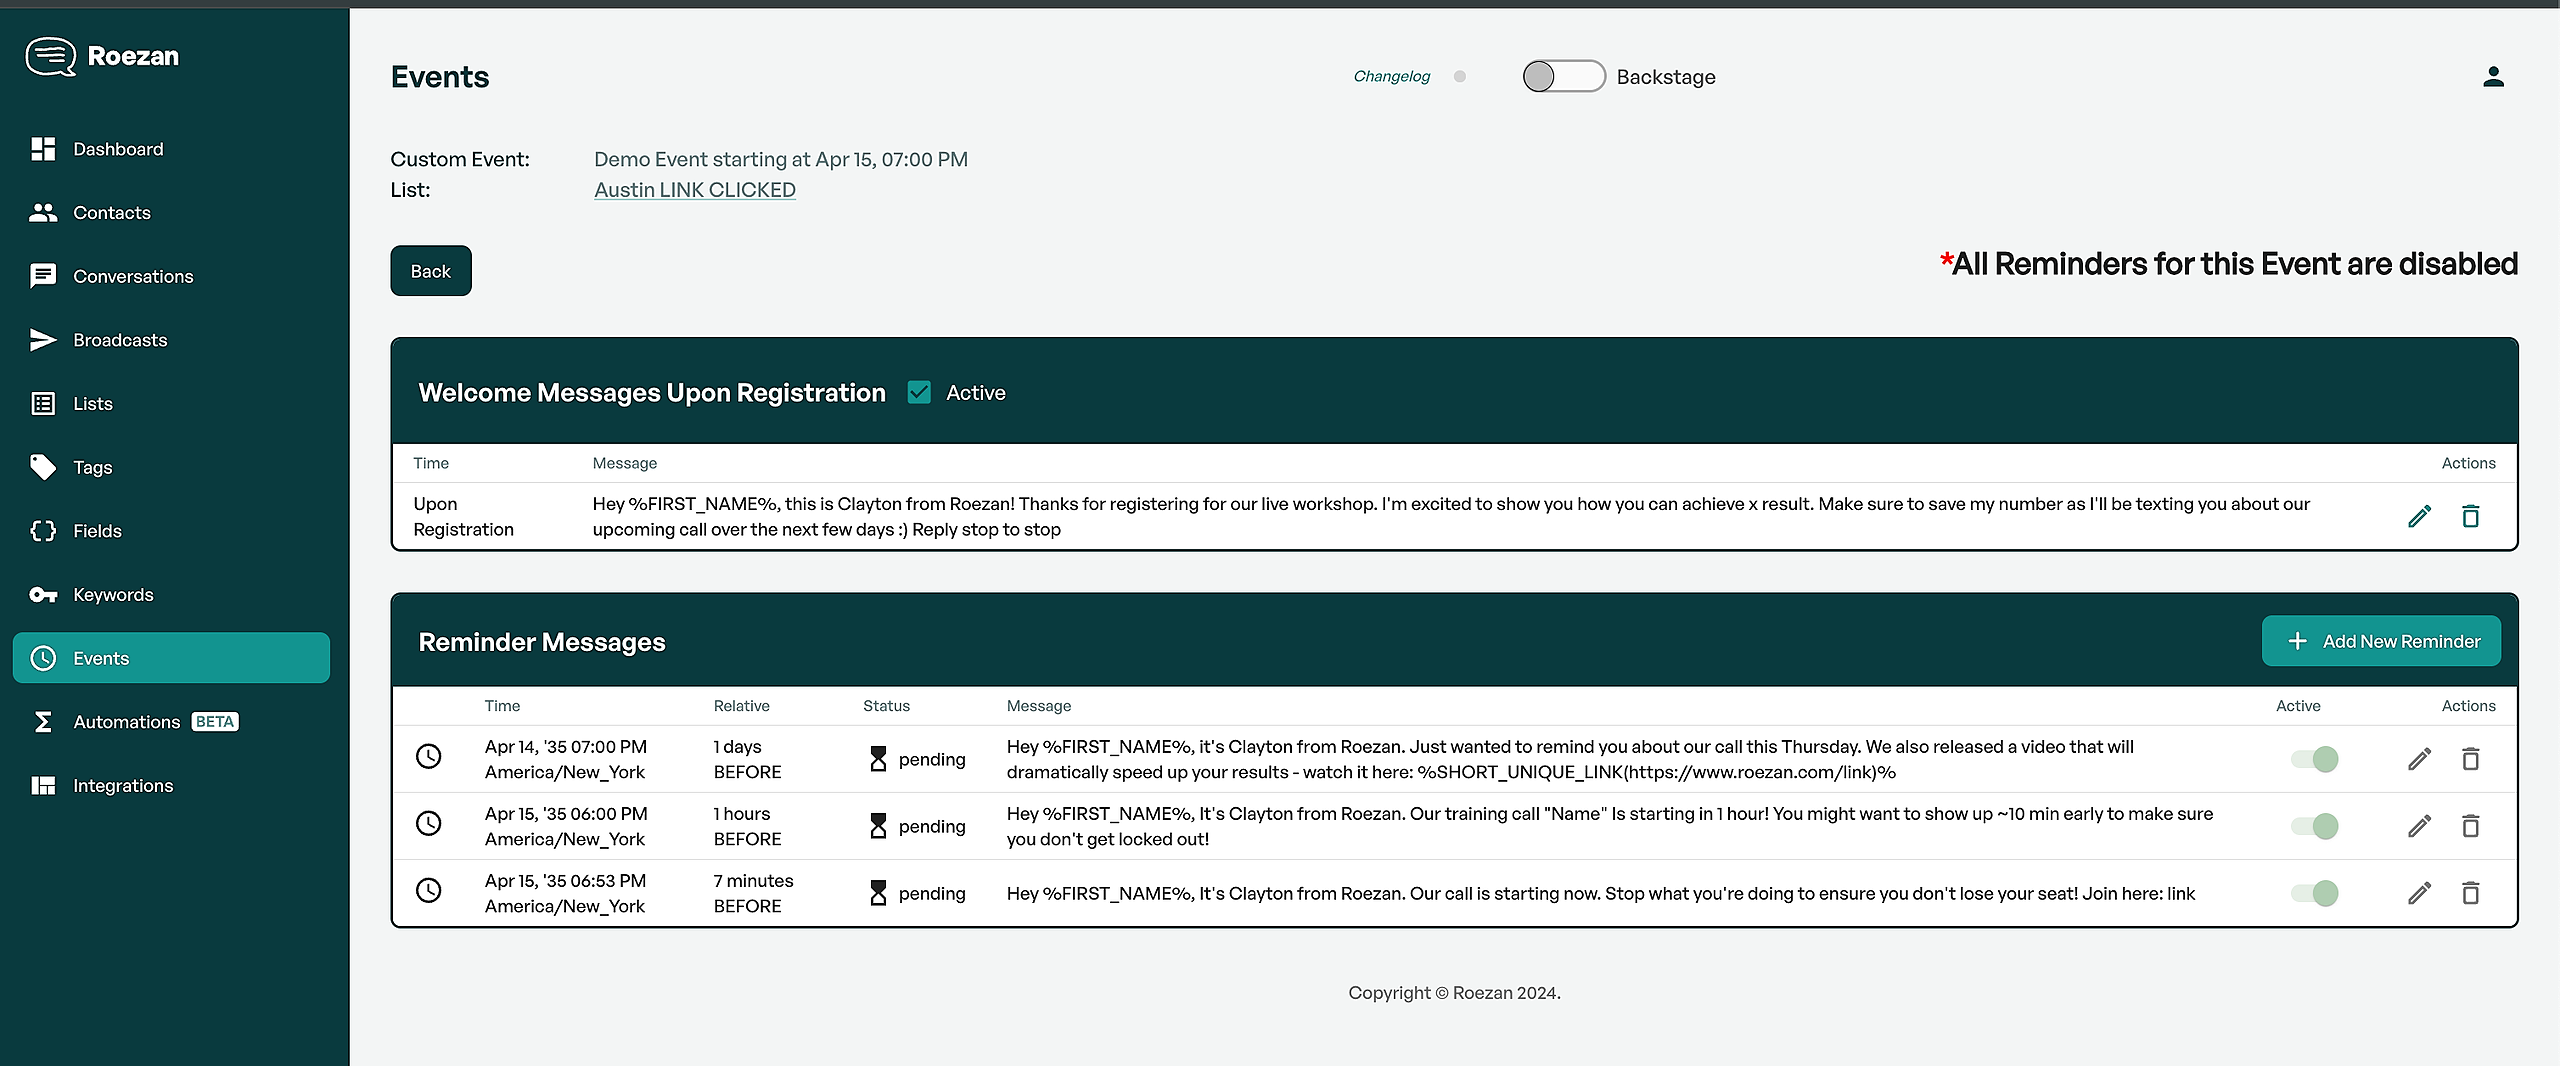The image size is (2560, 1066).
Task: Toggle Active switch for 1 days reminder
Action: tap(2315, 759)
